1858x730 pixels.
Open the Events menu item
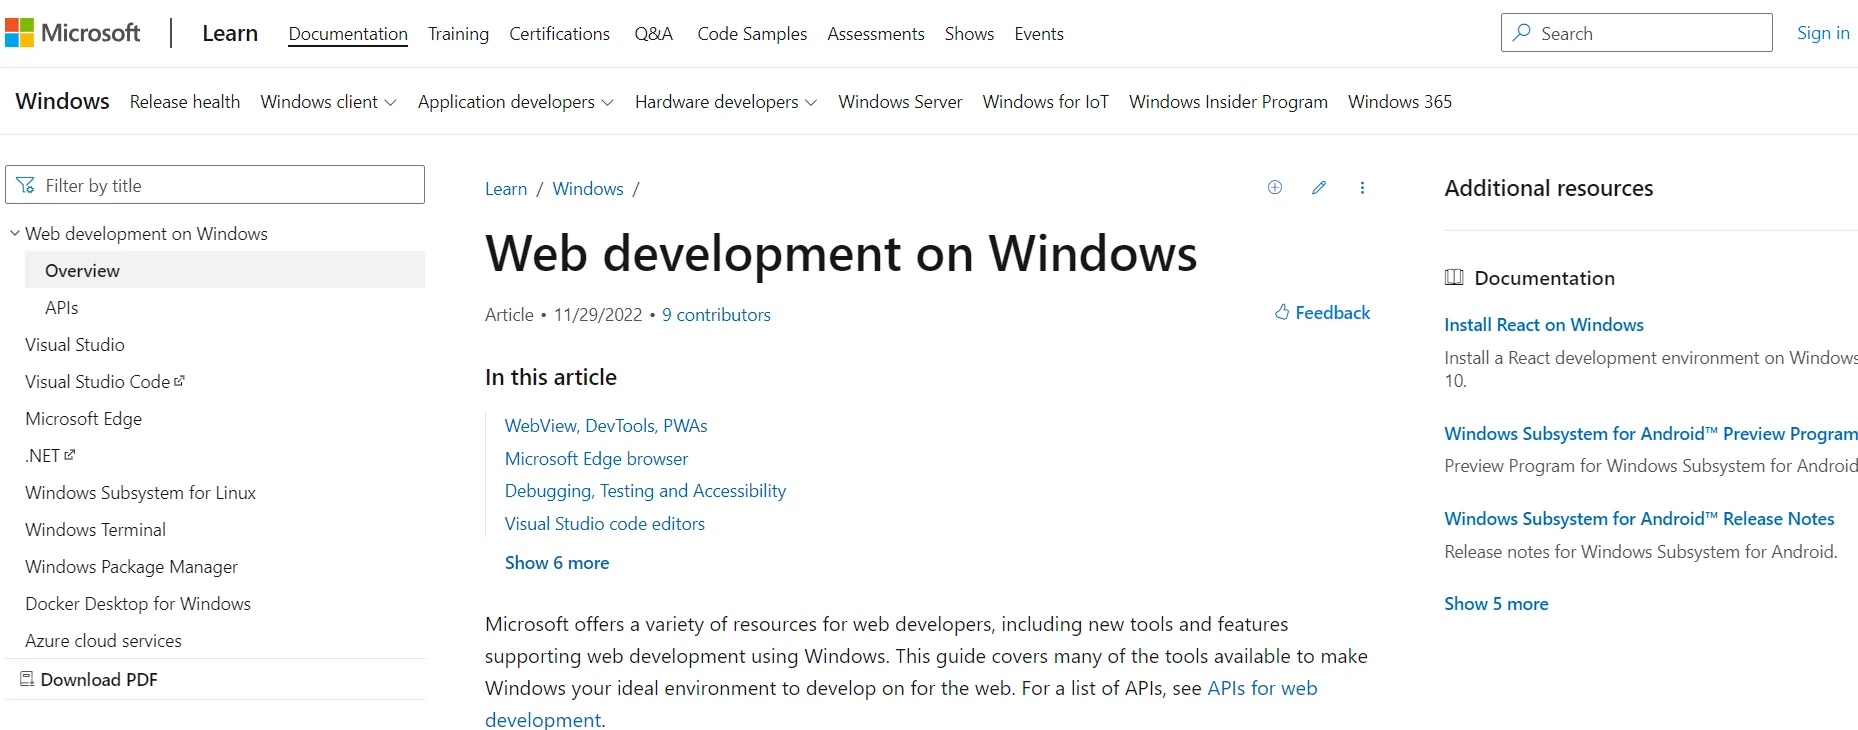(1039, 33)
